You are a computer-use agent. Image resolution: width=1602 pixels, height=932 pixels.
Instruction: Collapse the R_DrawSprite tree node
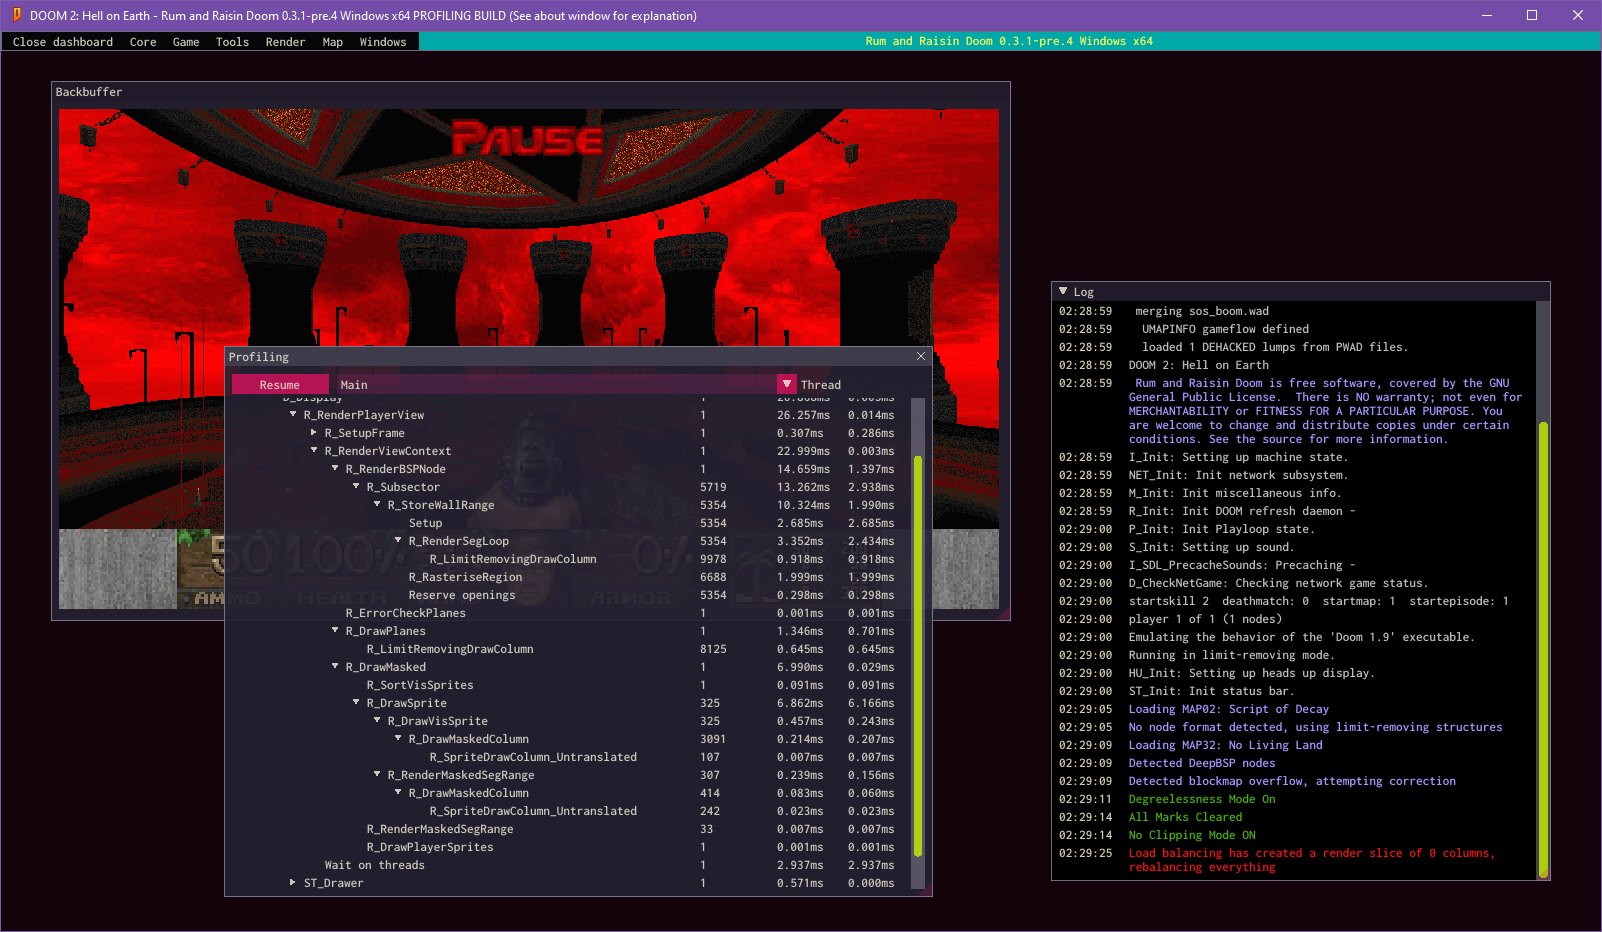click(356, 702)
